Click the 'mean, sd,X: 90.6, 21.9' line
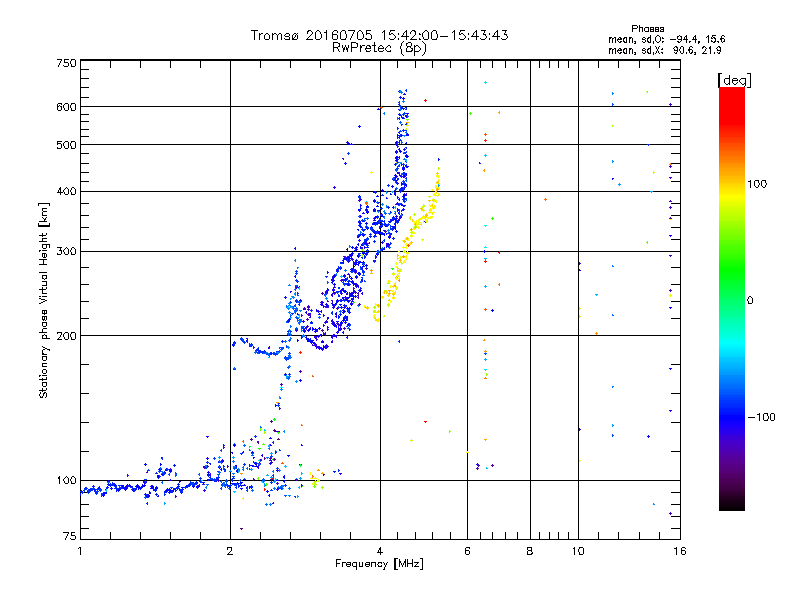Viewport: 800px width, 600px height. click(664, 50)
